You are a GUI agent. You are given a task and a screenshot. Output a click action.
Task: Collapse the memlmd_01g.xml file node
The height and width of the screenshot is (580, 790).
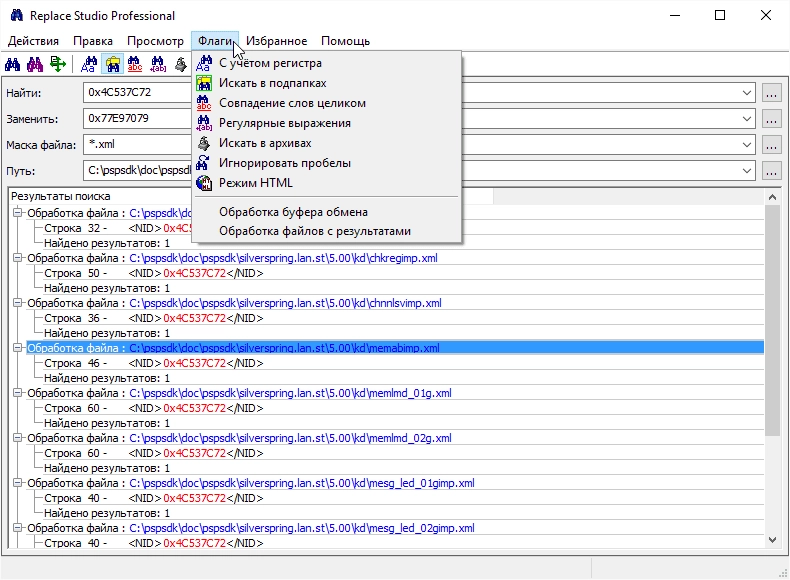[18, 393]
